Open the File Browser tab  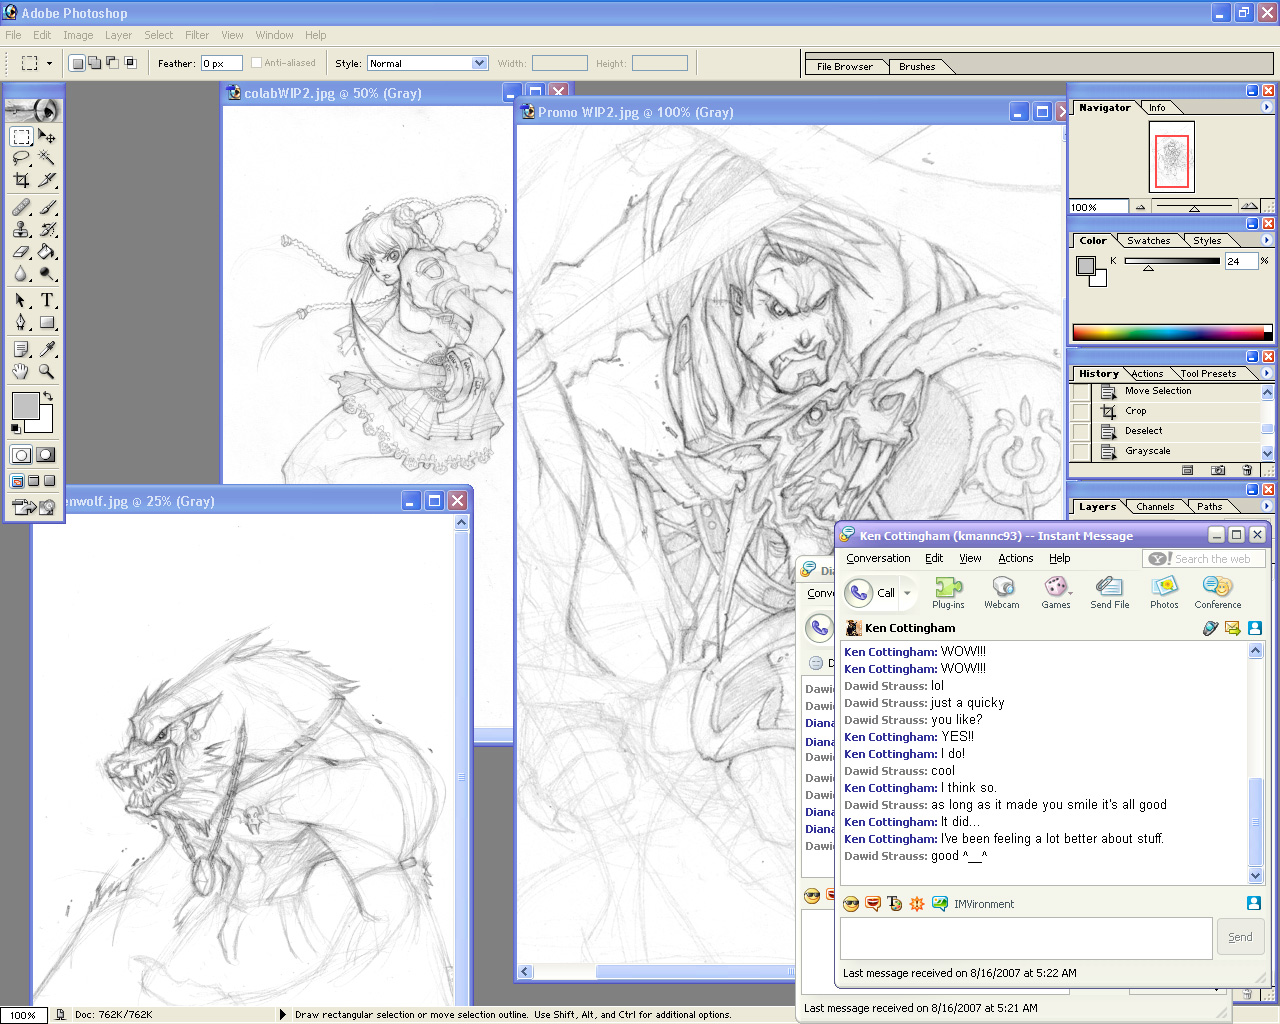844,67
